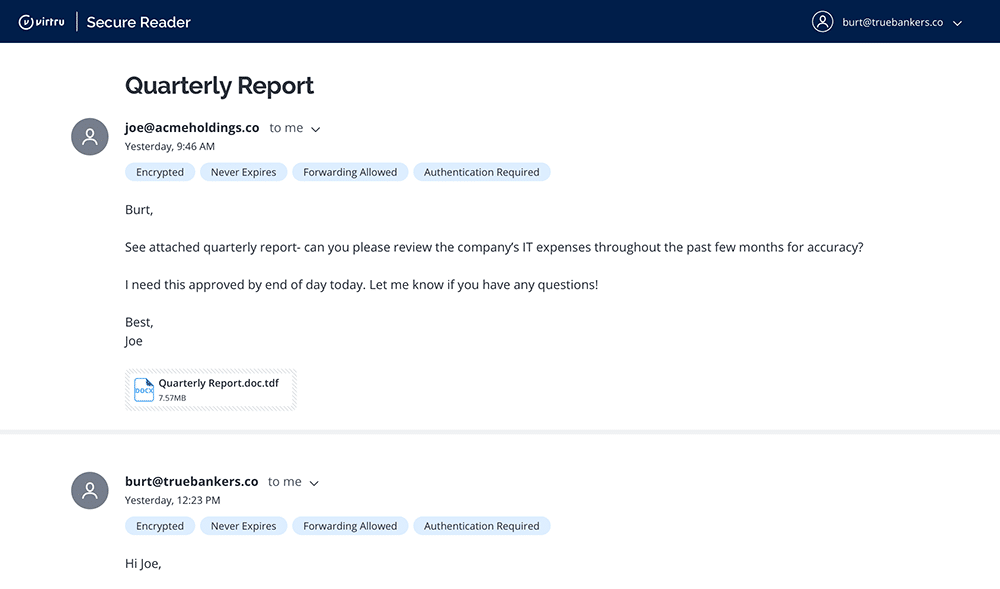Expand recipients chevron on Burt's message

pos(314,483)
